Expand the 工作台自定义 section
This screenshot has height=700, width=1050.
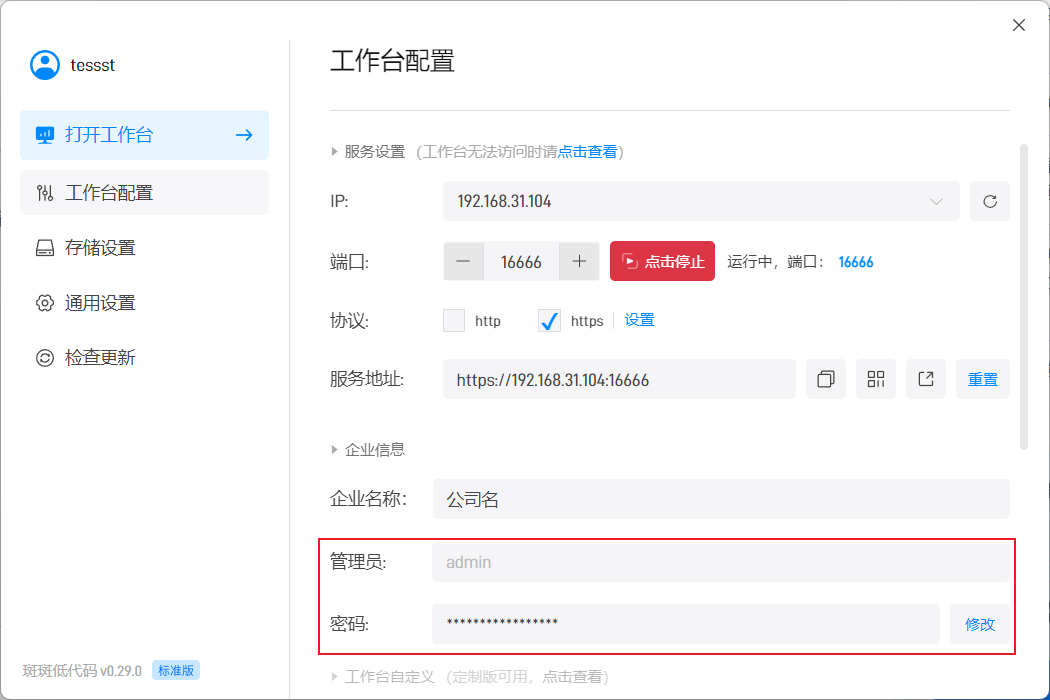[x=336, y=677]
